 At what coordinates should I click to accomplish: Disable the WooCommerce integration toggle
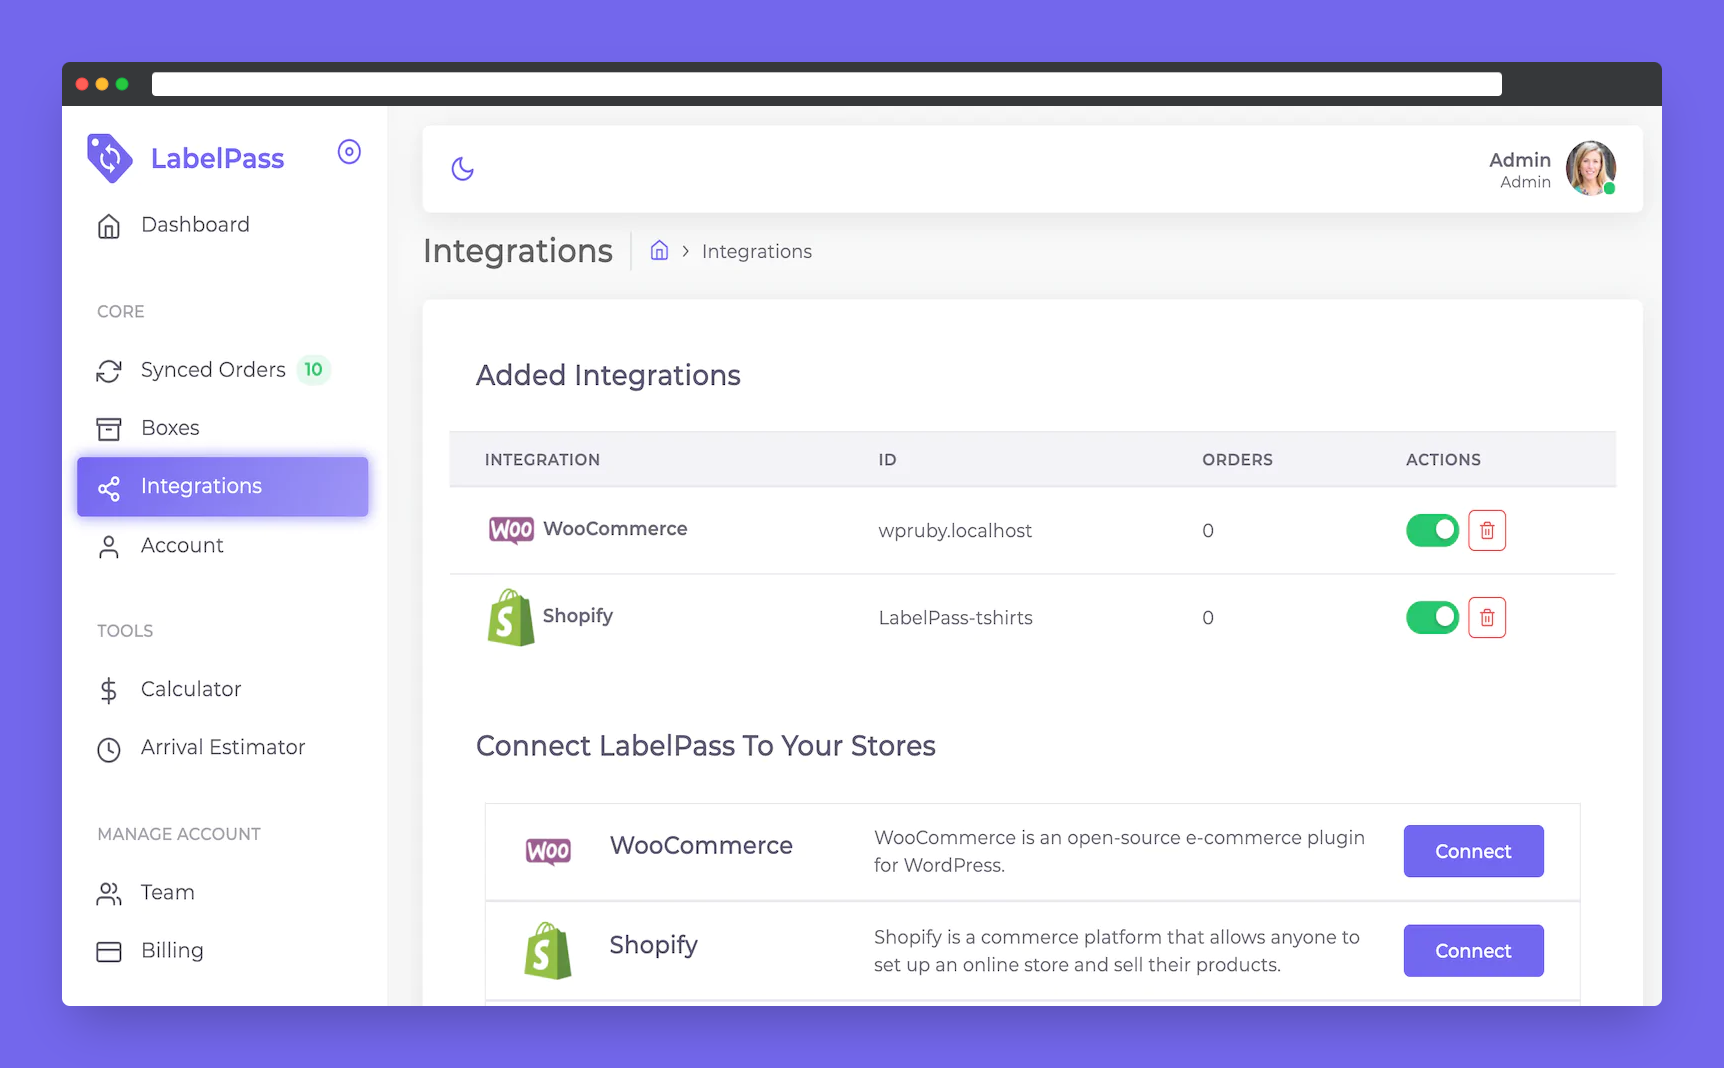tap(1432, 530)
